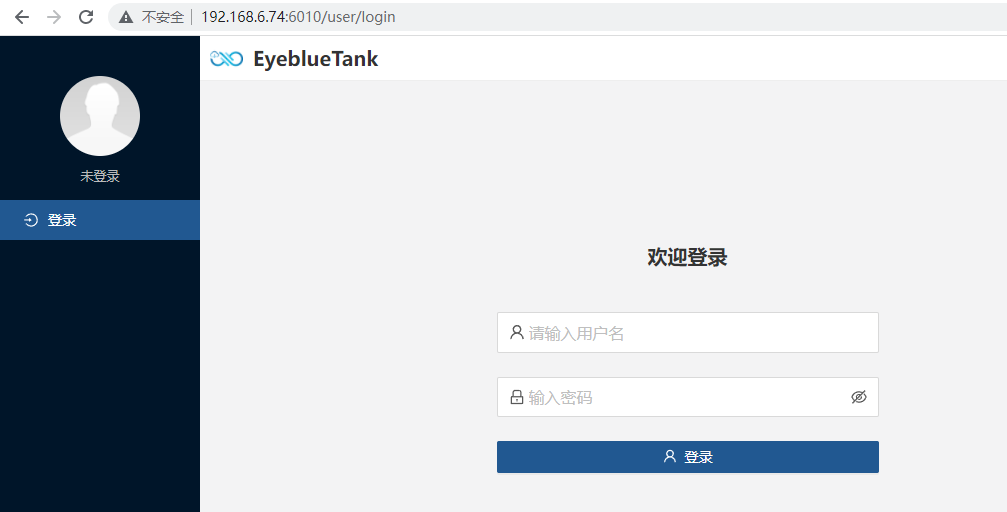1007x512 pixels.
Task: Click the browser back arrow
Action: 22,17
